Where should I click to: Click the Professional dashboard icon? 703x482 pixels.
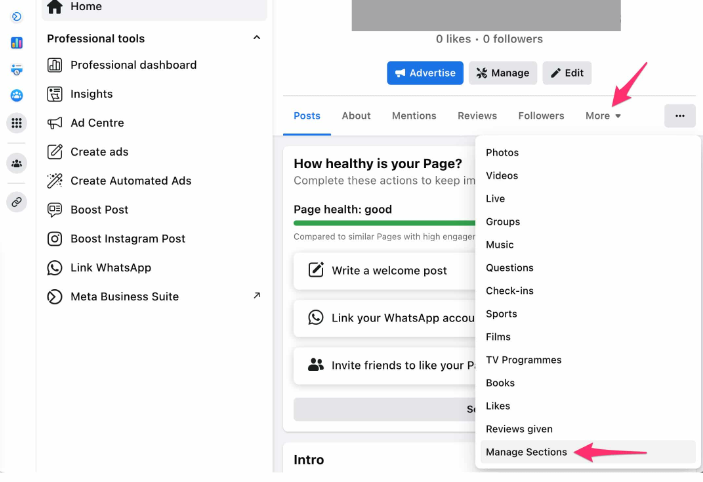(55, 65)
